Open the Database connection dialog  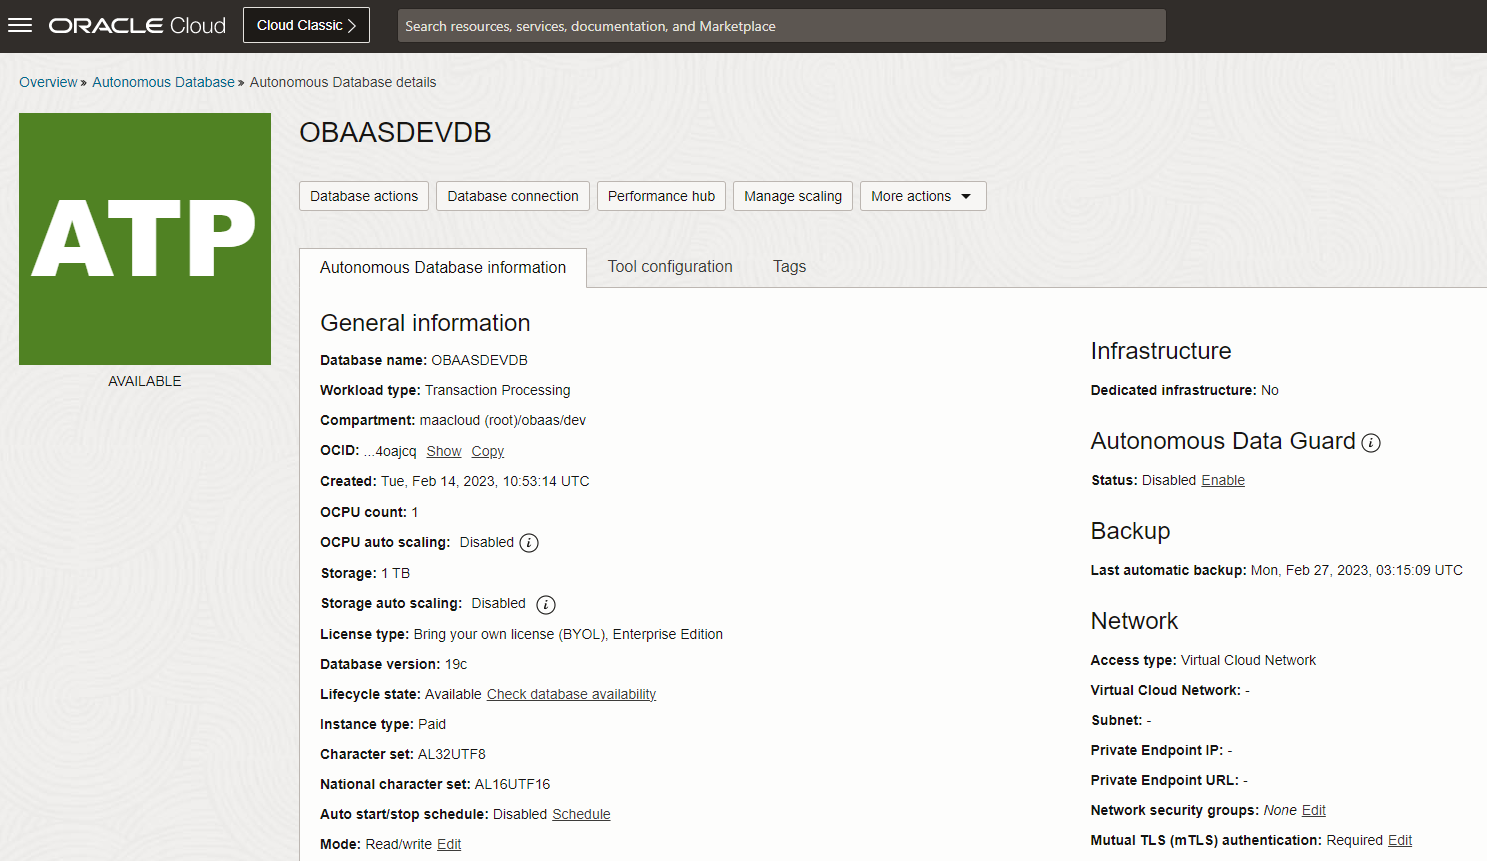coord(512,196)
